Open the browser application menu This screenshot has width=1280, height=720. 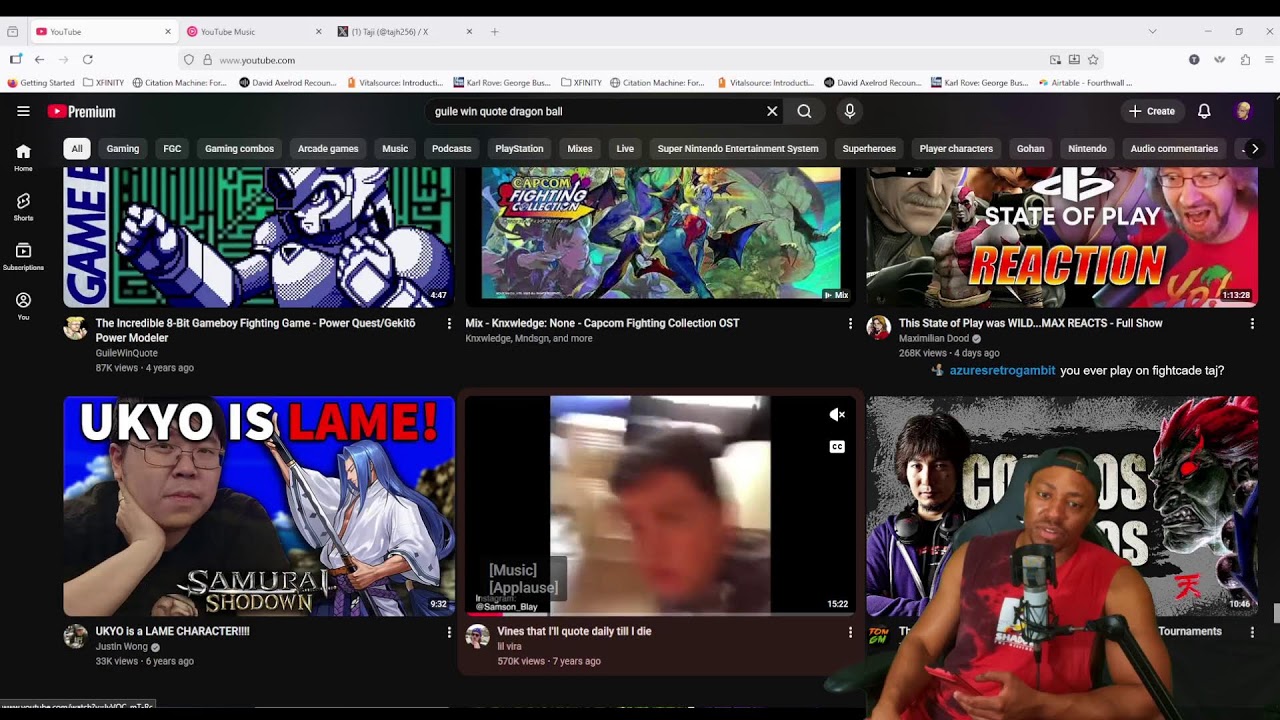tap(1270, 60)
